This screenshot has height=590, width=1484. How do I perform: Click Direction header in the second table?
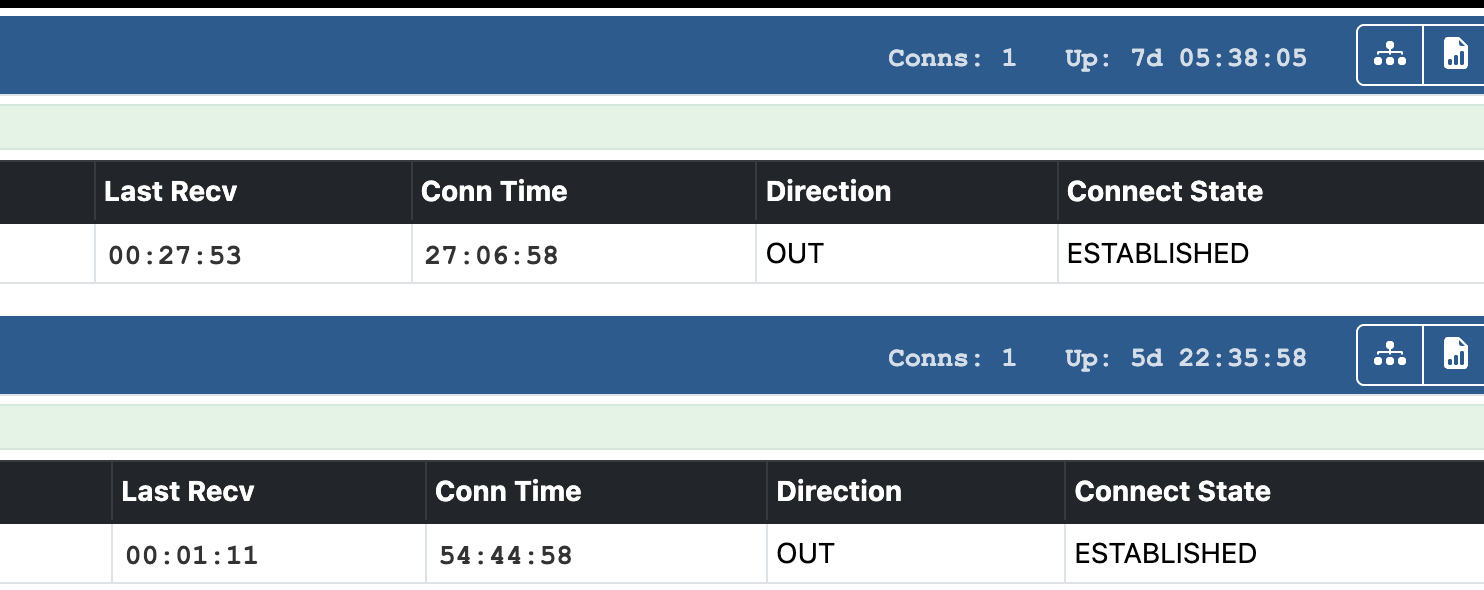(x=839, y=491)
